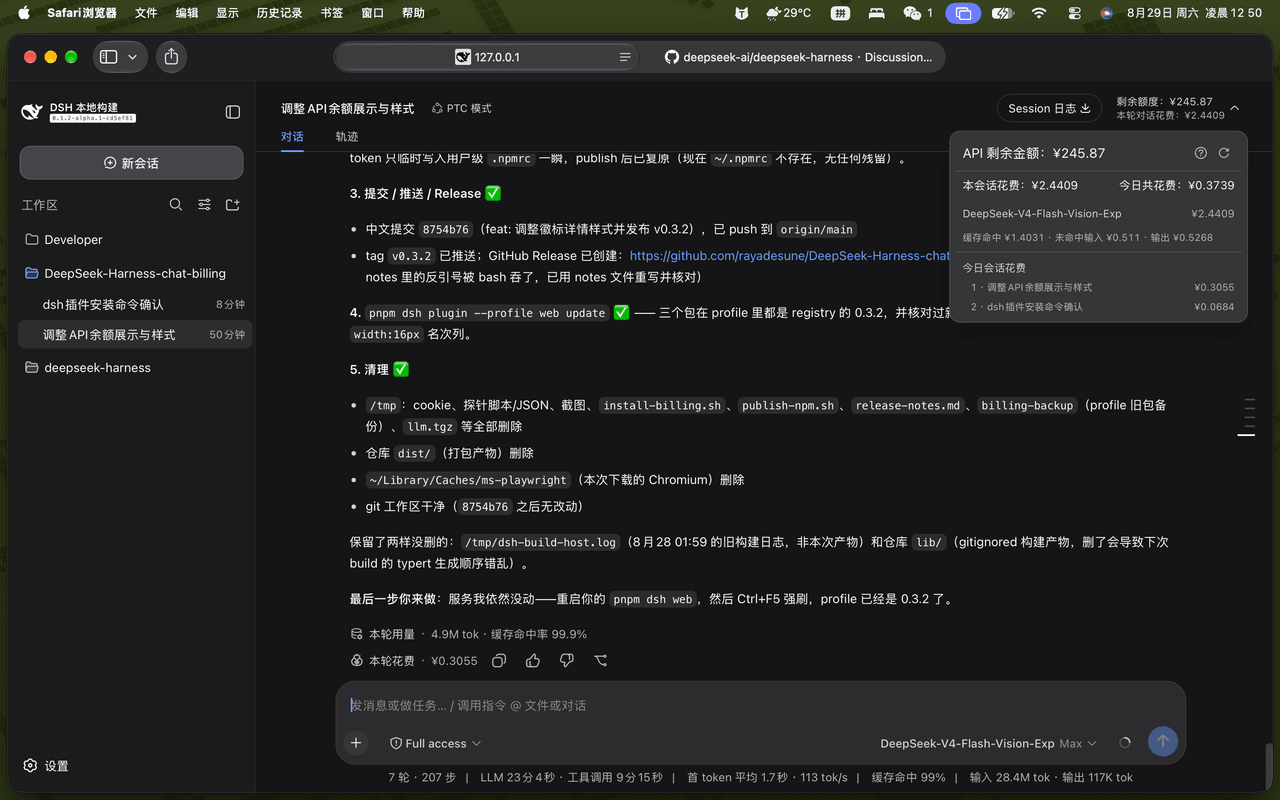Select the 调整 API余额展示与样式 conversation
This screenshot has width=1280, height=800.
[x=135, y=335]
